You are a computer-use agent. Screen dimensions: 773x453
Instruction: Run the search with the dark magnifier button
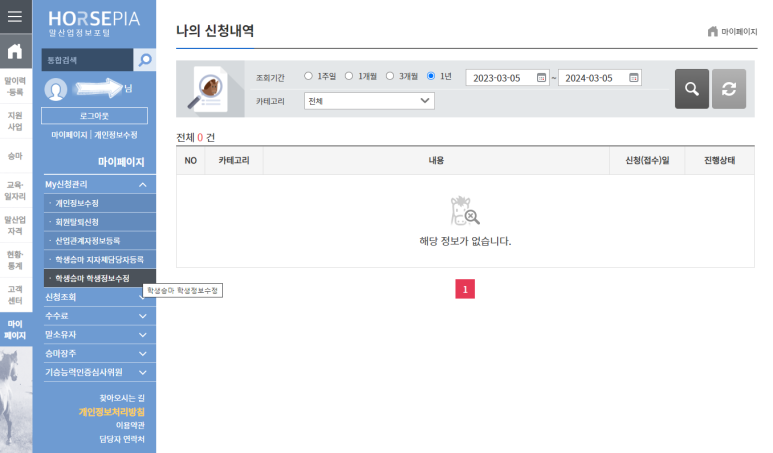click(692, 89)
